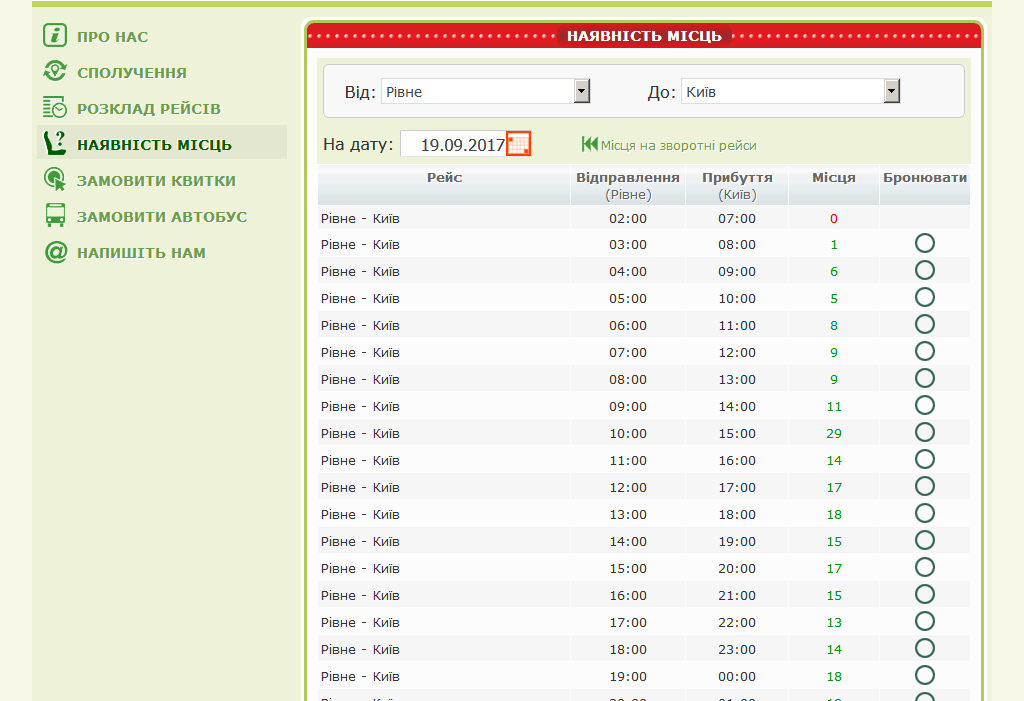Select the booking radio for 18:00 departure

tap(925, 648)
